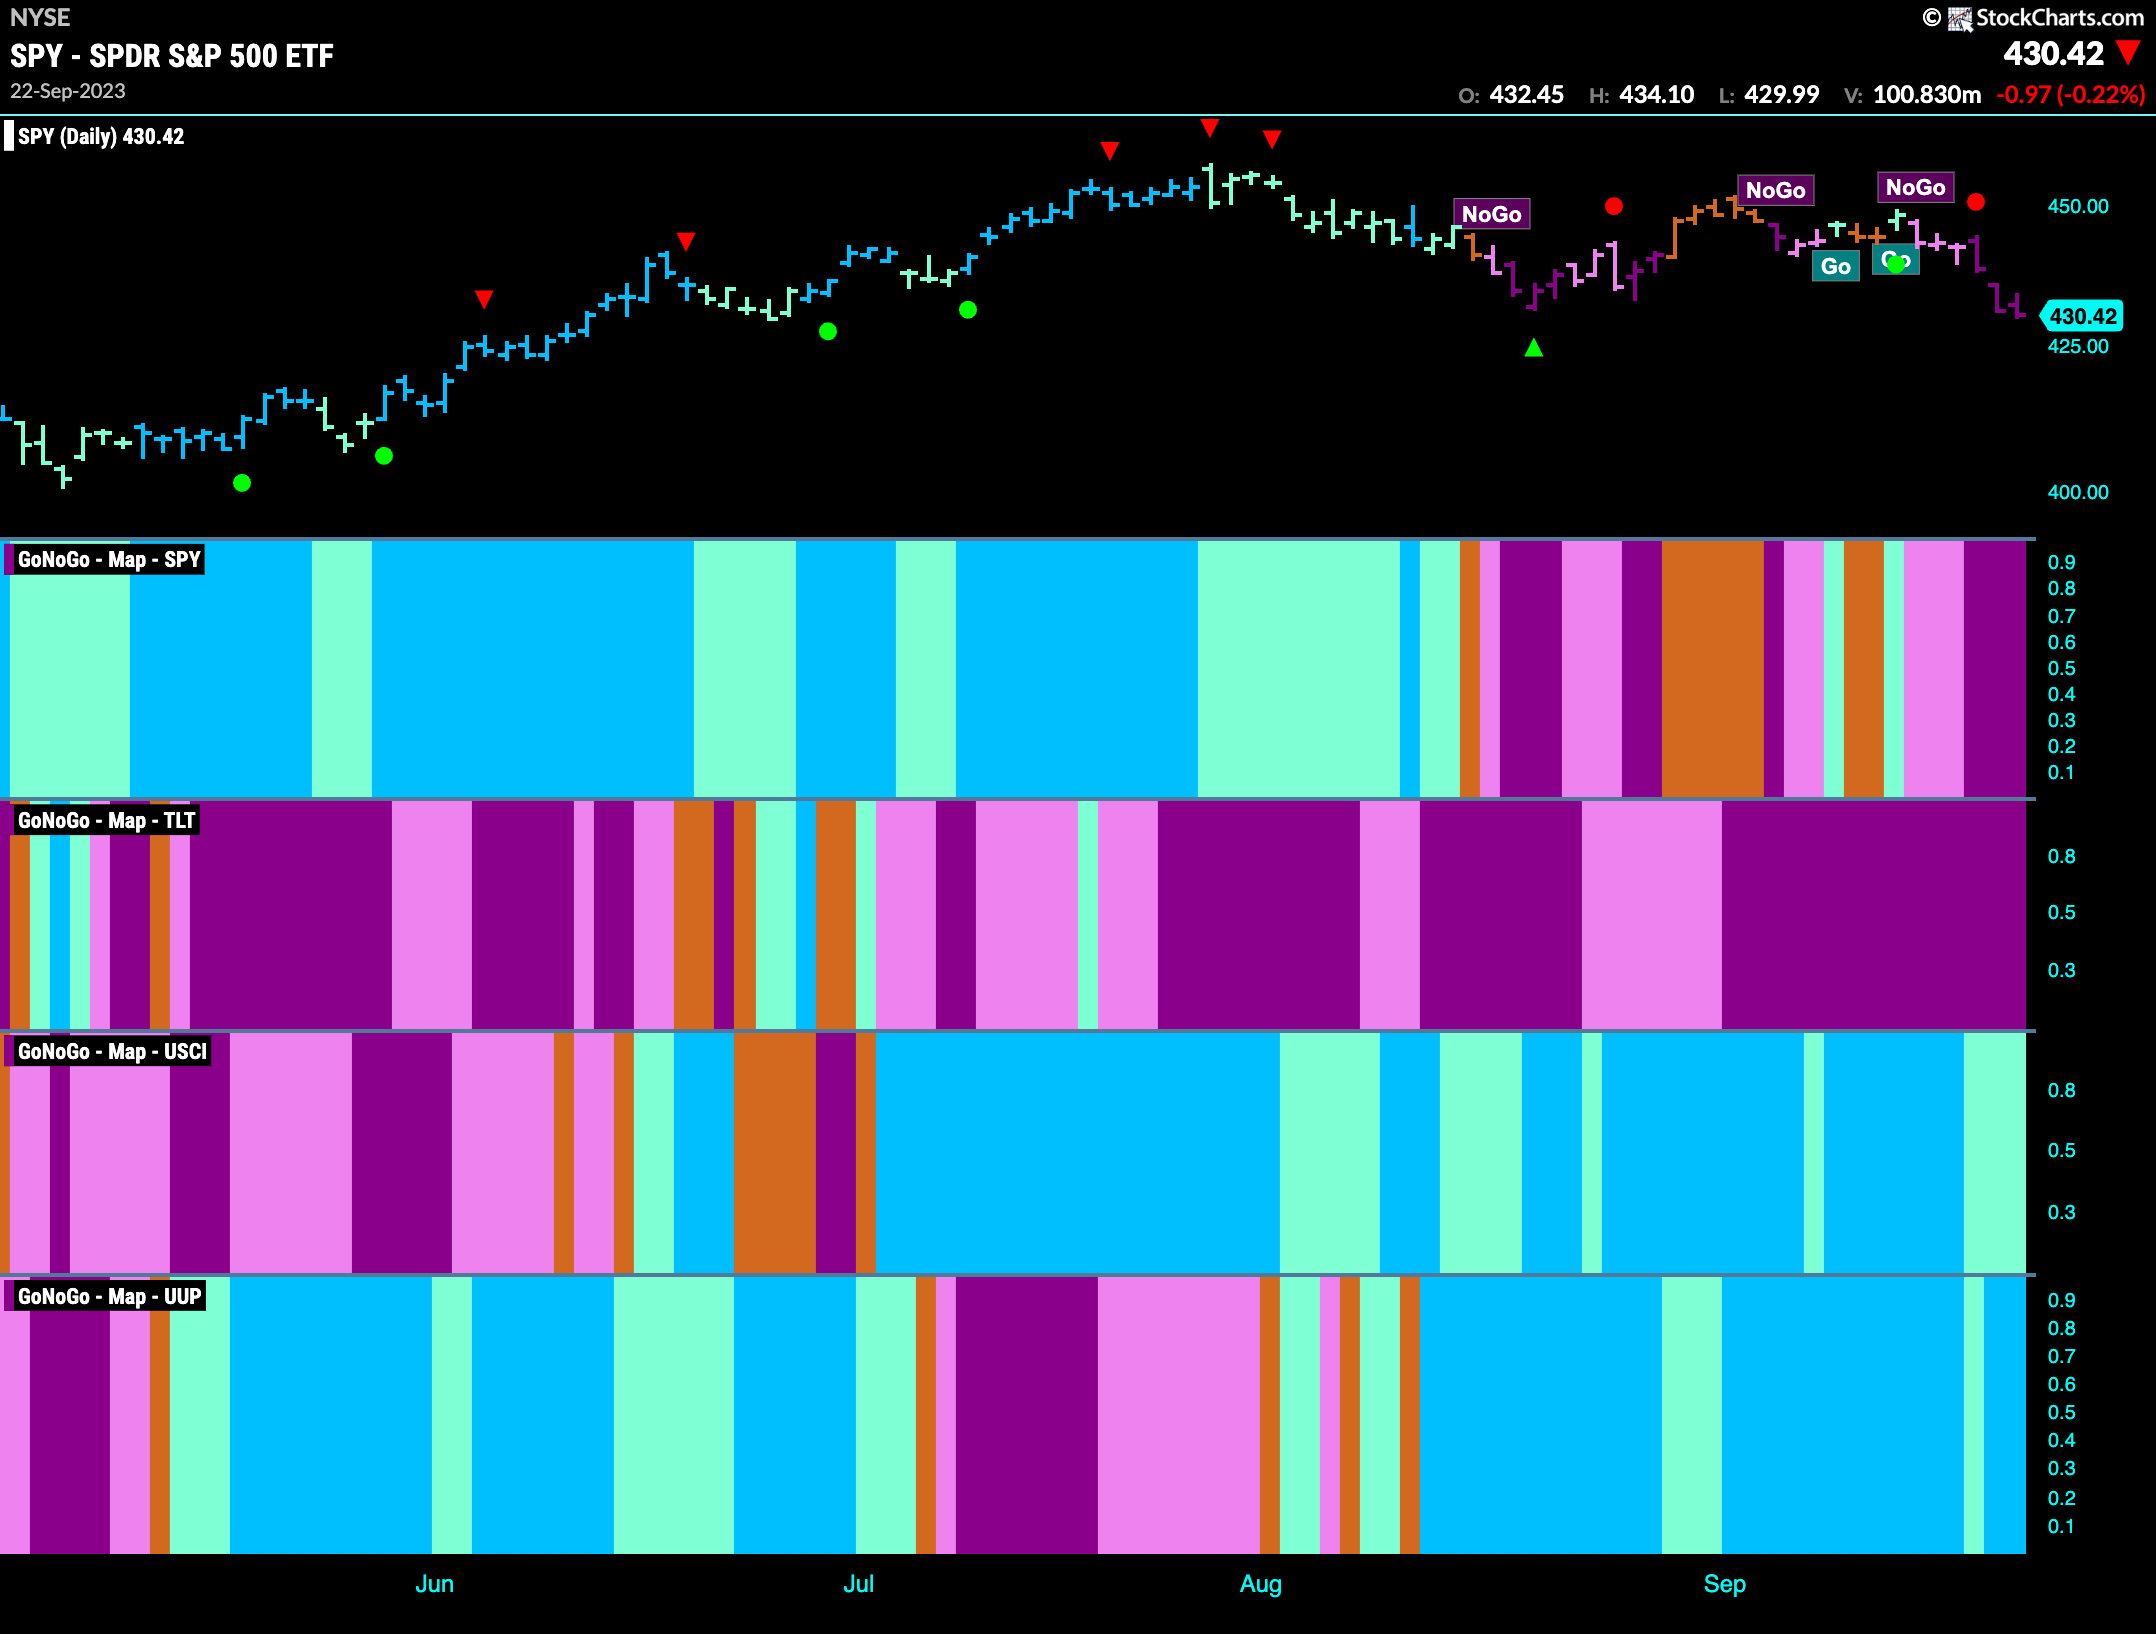Click the GoNoGo - Map - TLT panel label

106,820
